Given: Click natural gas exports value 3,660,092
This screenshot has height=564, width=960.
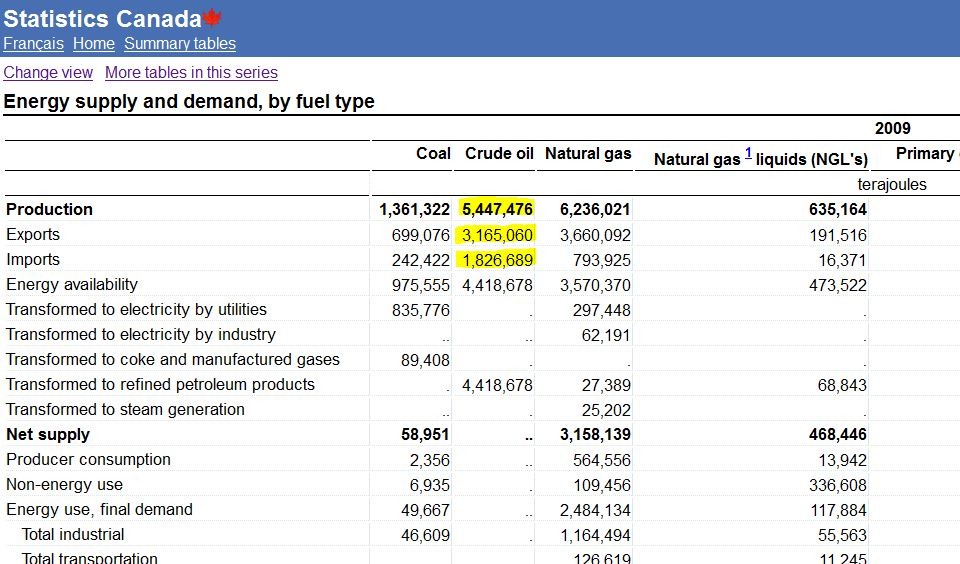Looking at the screenshot, I should (595, 235).
